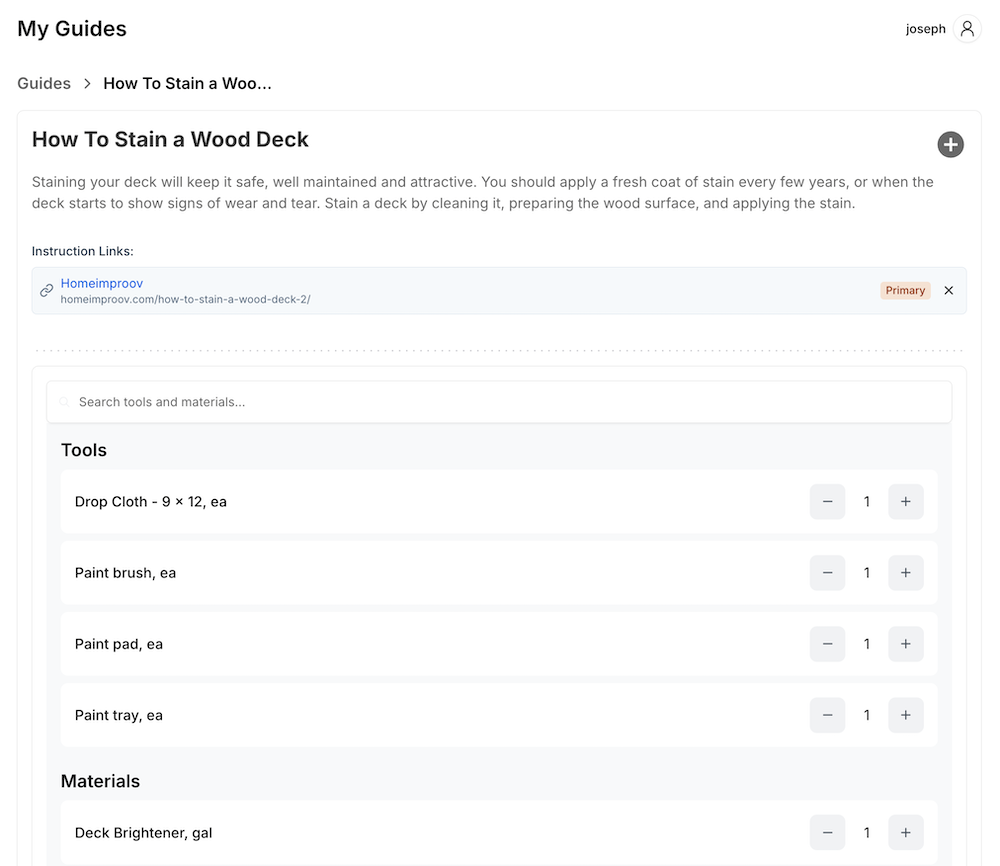The height and width of the screenshot is (866, 1000).
Task: Increase Paint pad quantity
Action: [906, 644]
